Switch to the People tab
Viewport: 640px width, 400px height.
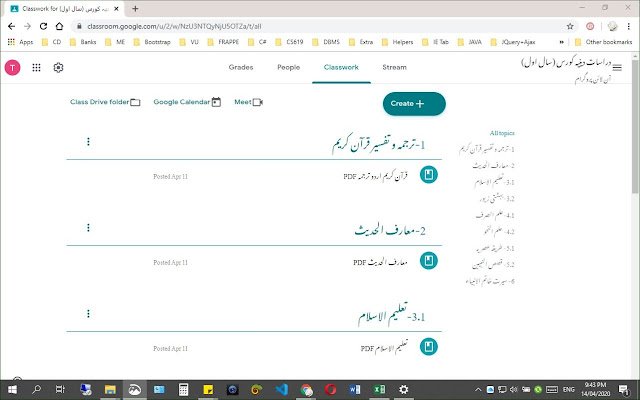289,67
